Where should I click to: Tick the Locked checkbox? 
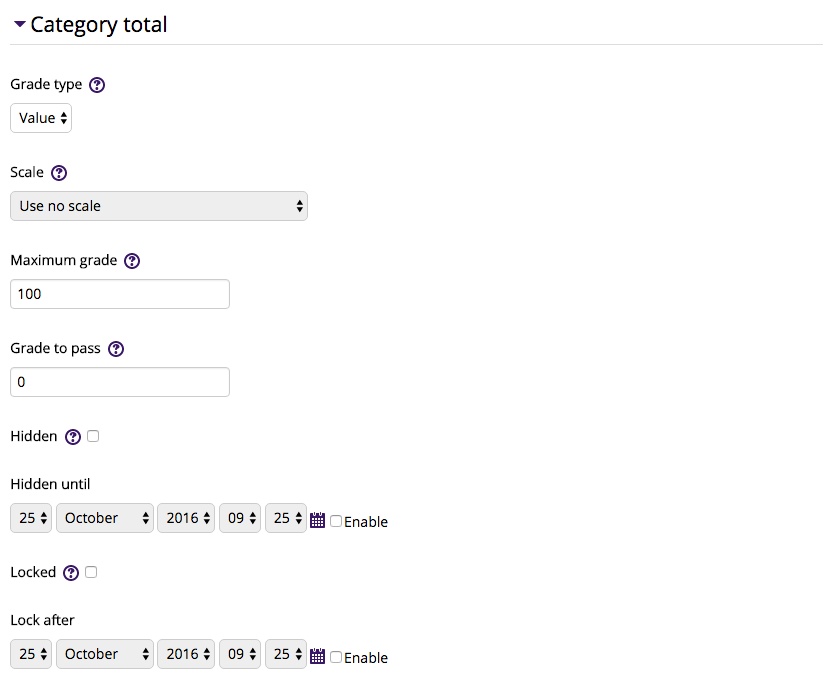[91, 572]
